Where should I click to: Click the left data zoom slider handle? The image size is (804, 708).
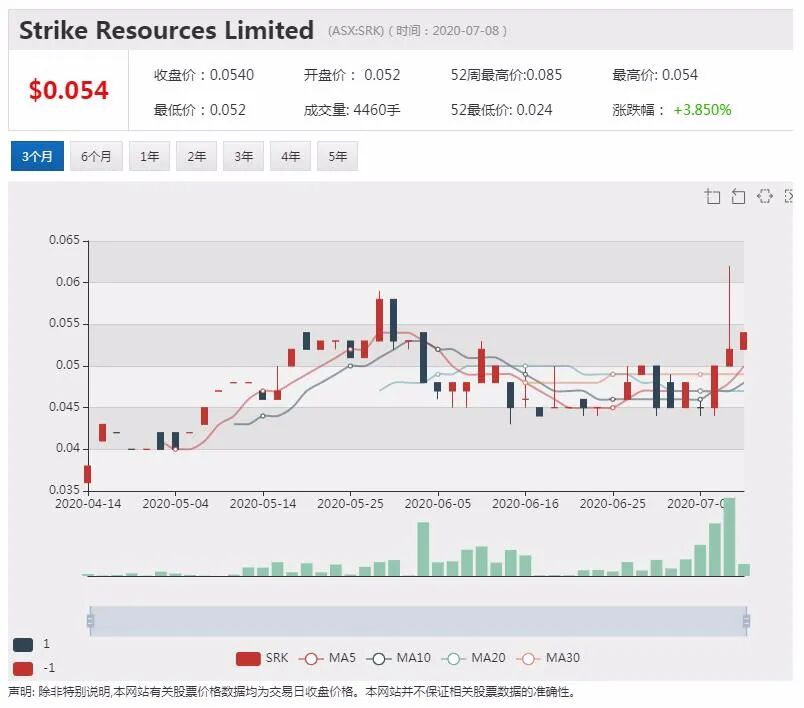pyautogui.click(x=91, y=621)
